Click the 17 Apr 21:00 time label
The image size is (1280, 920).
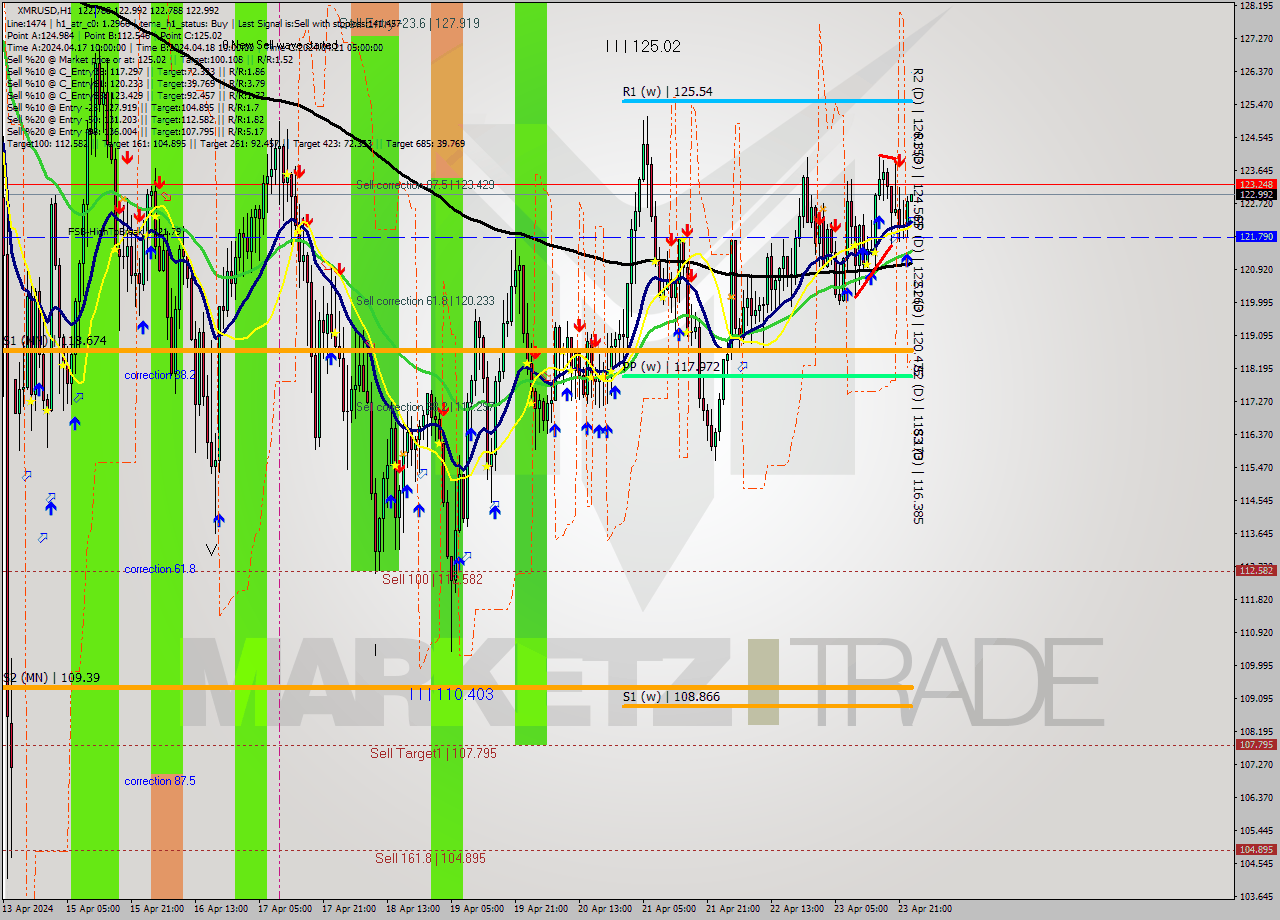click(349, 909)
